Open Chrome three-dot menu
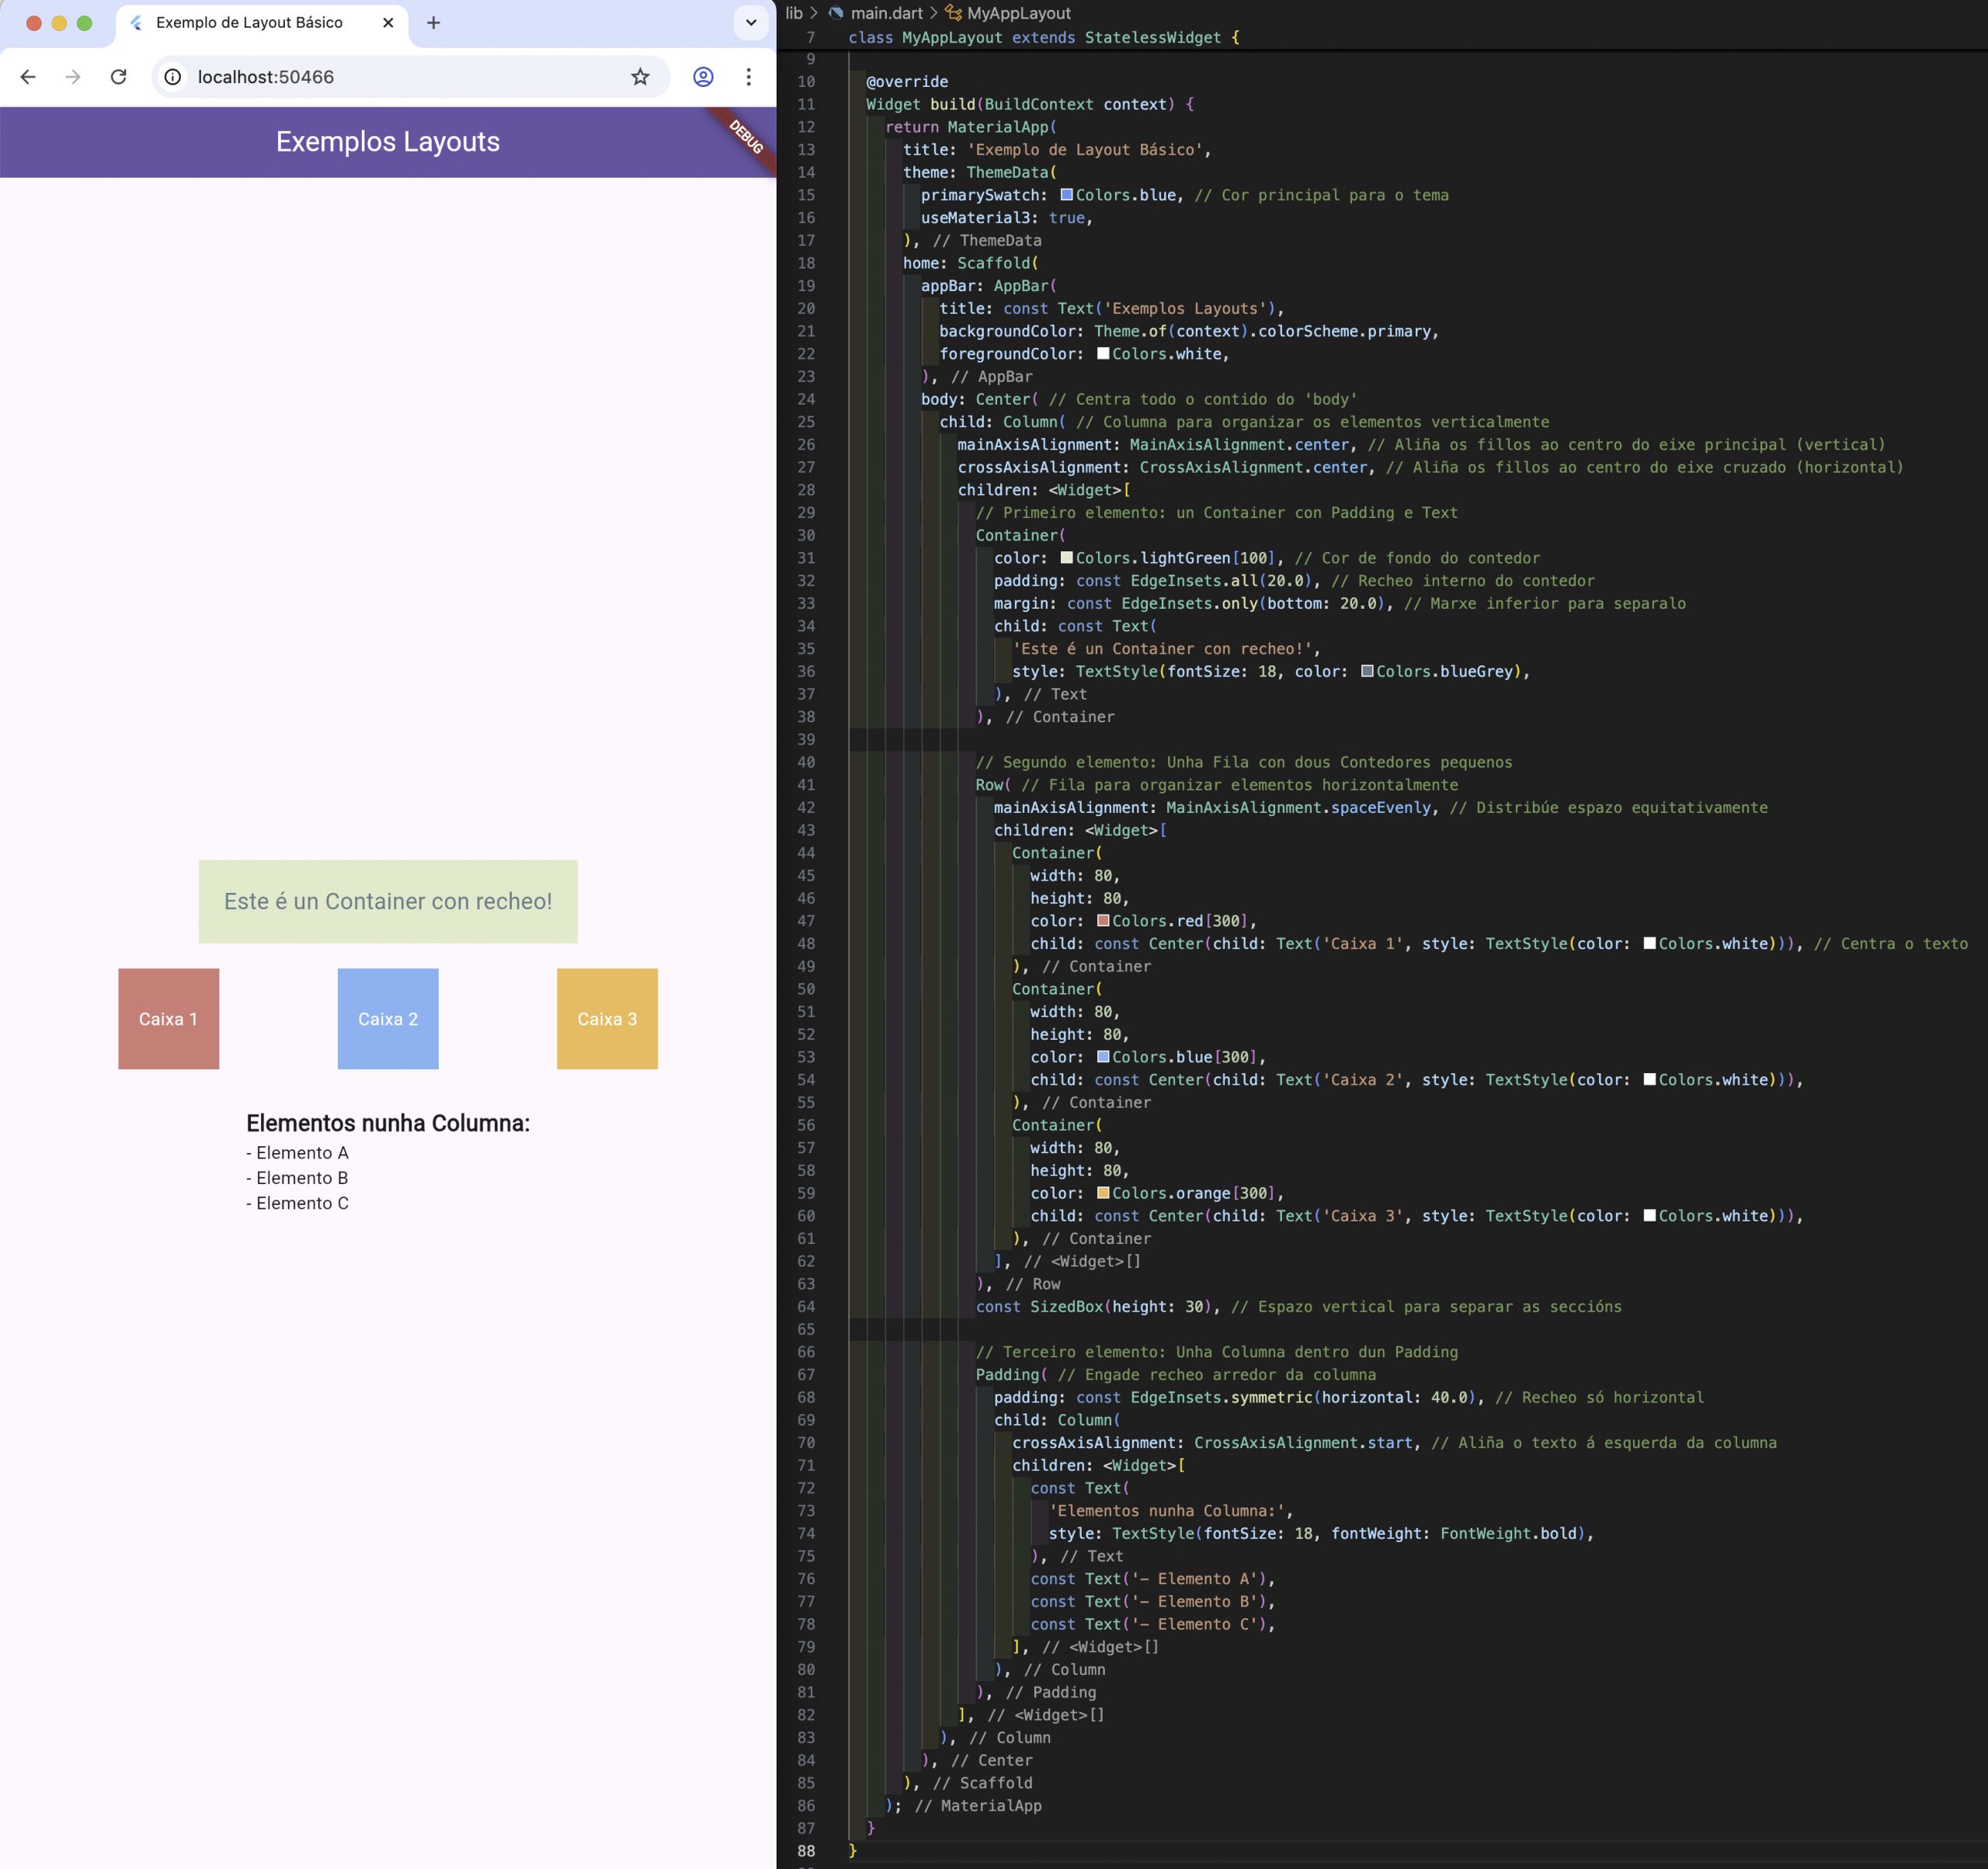The image size is (1988, 1869). click(748, 77)
